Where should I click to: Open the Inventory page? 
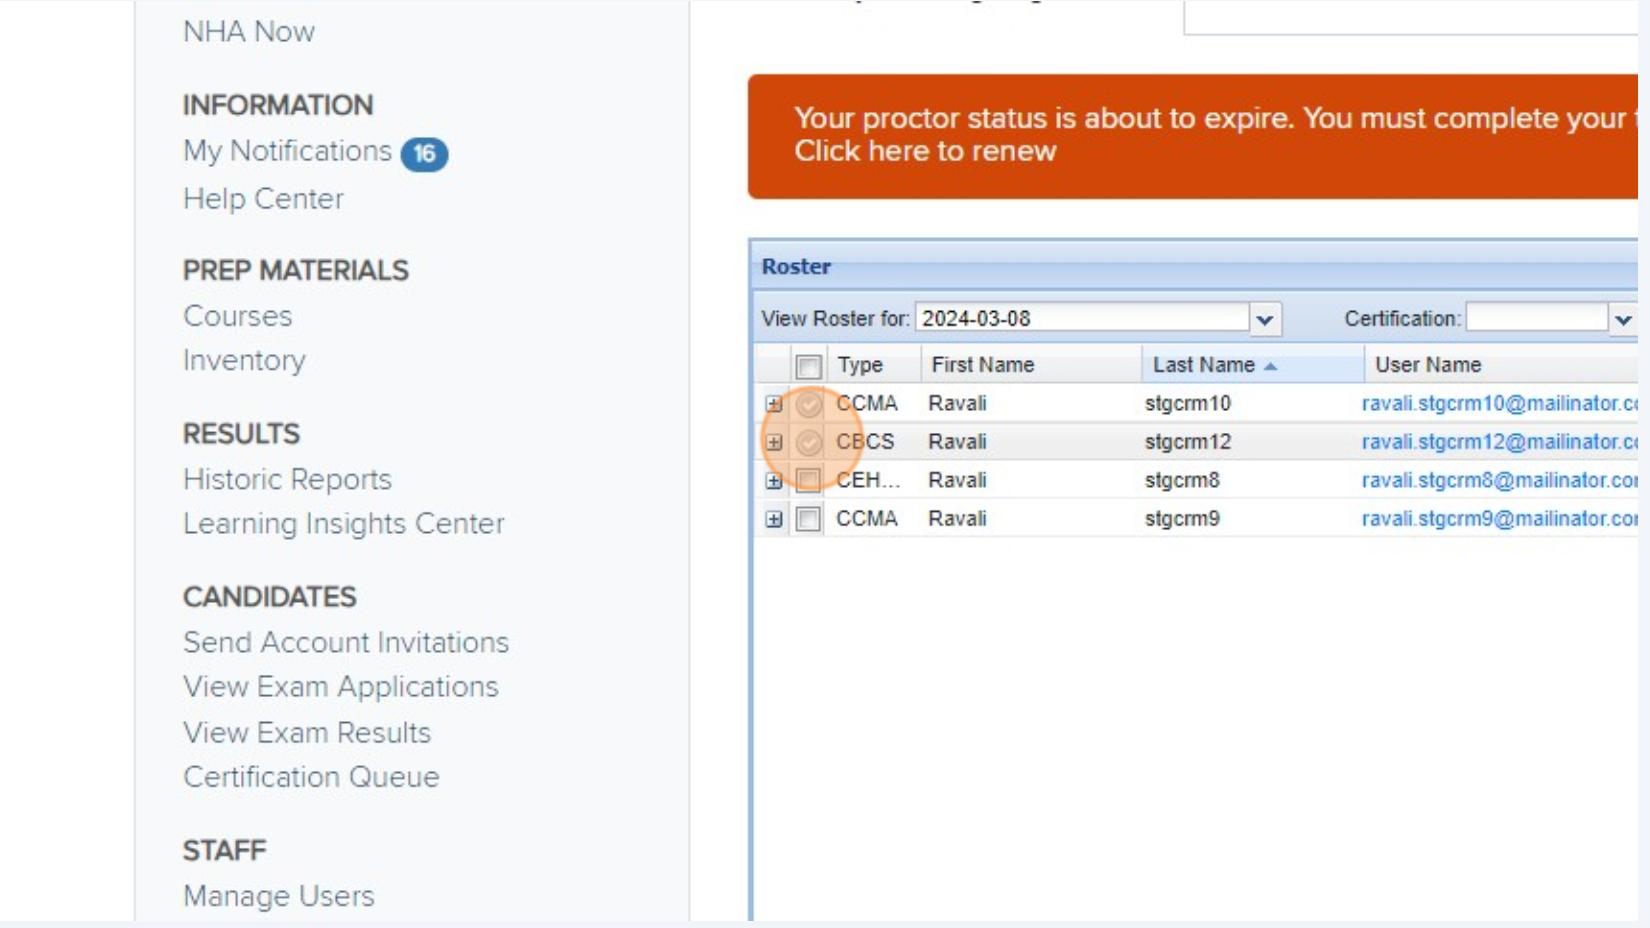coord(244,361)
